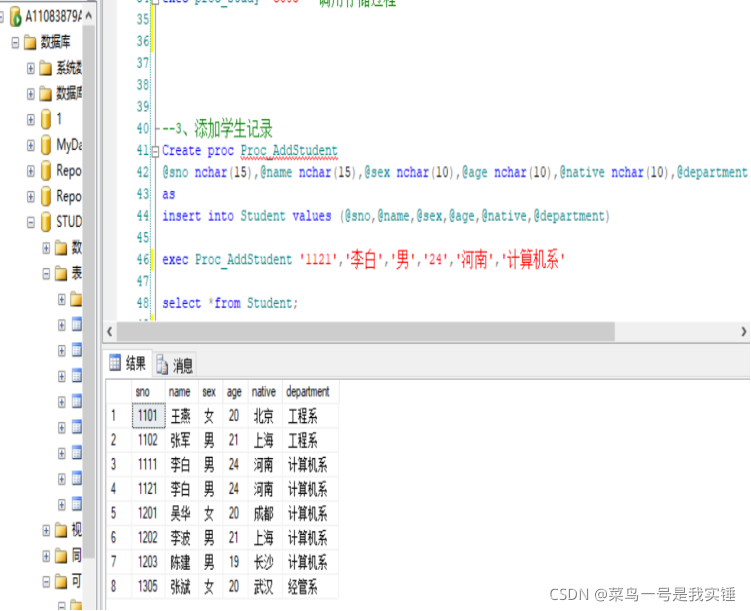This screenshot has height=611, width=751.
Task: Select the cell 长沙
Action: [x=265, y=562]
